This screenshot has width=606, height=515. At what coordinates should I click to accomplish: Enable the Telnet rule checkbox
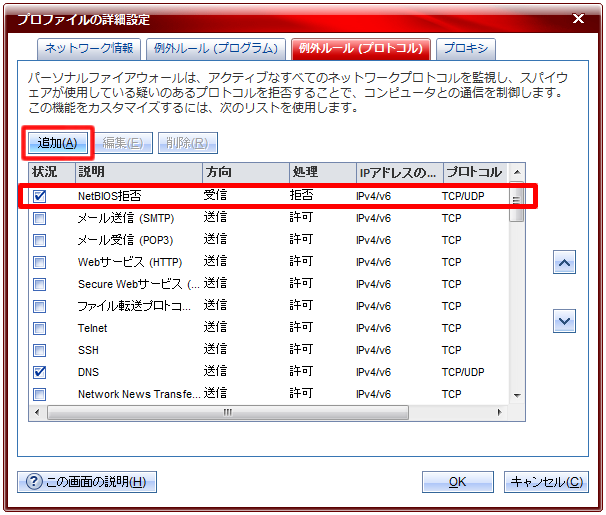[40, 328]
